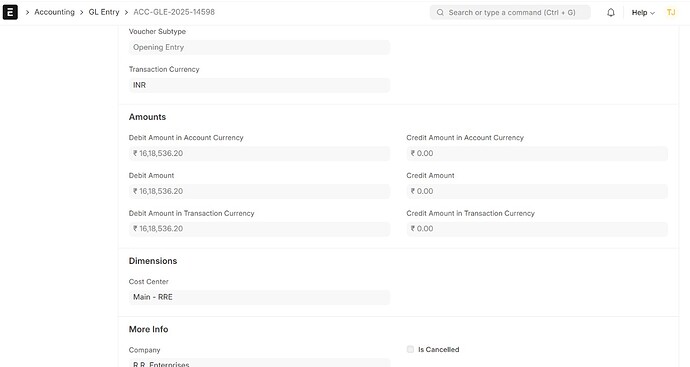The height and width of the screenshot is (367, 690).
Task: Select the Cost Center Main - RRE field
Action: pos(259,297)
